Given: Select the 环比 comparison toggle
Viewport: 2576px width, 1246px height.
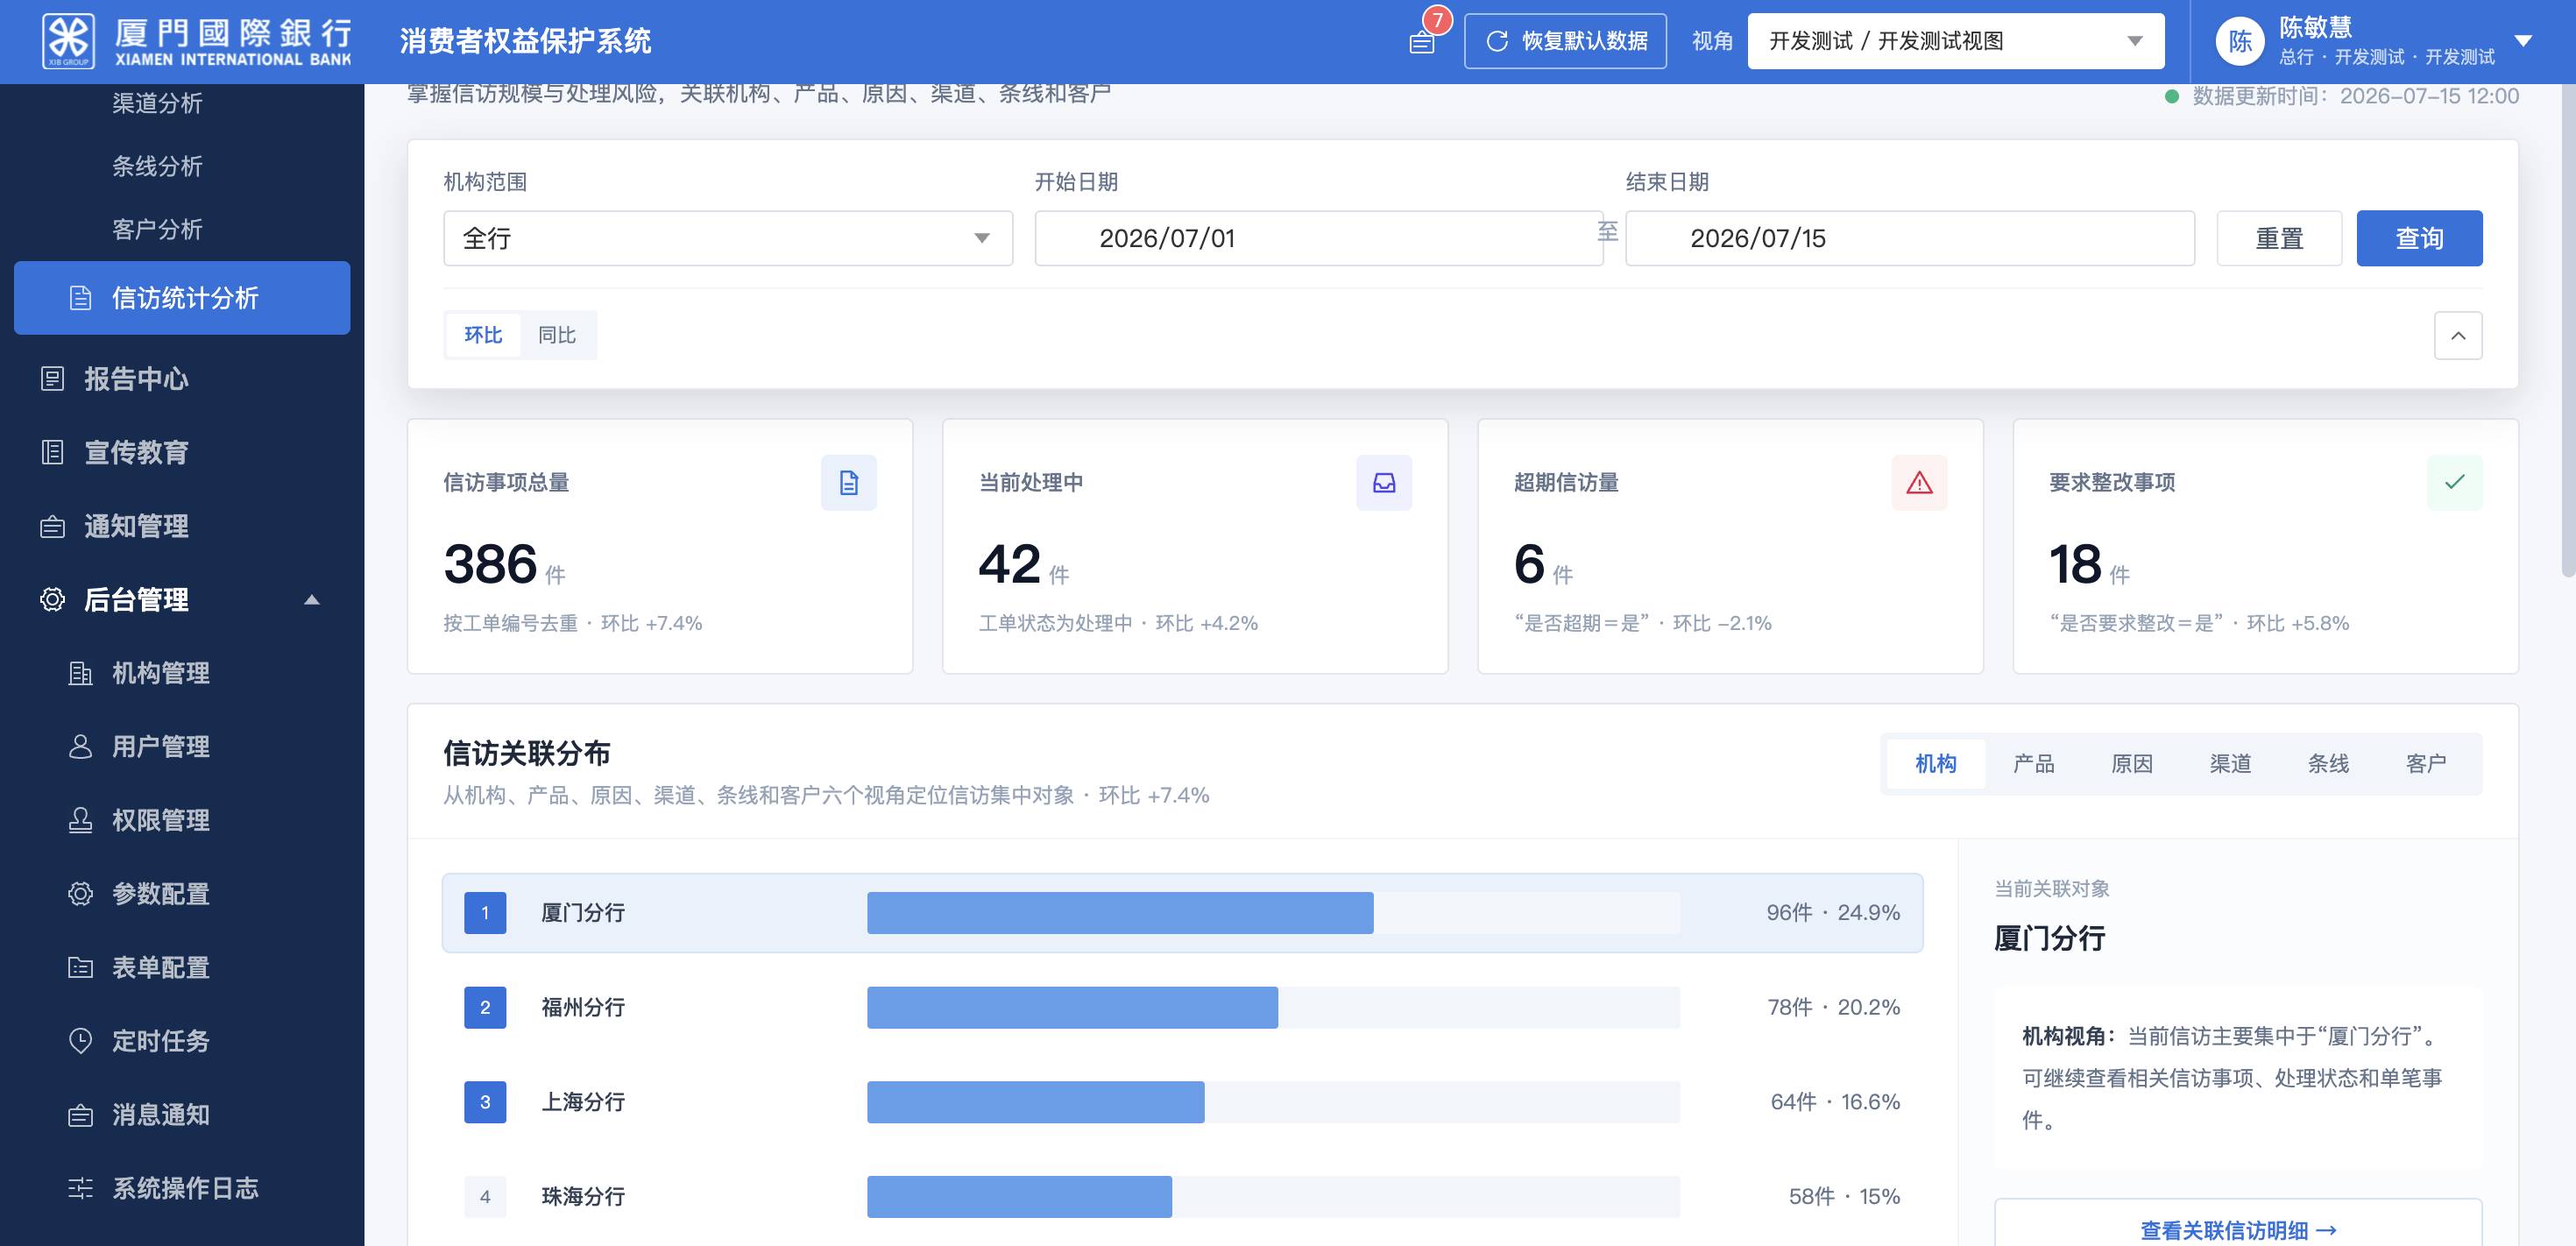Looking at the screenshot, I should point(483,335).
